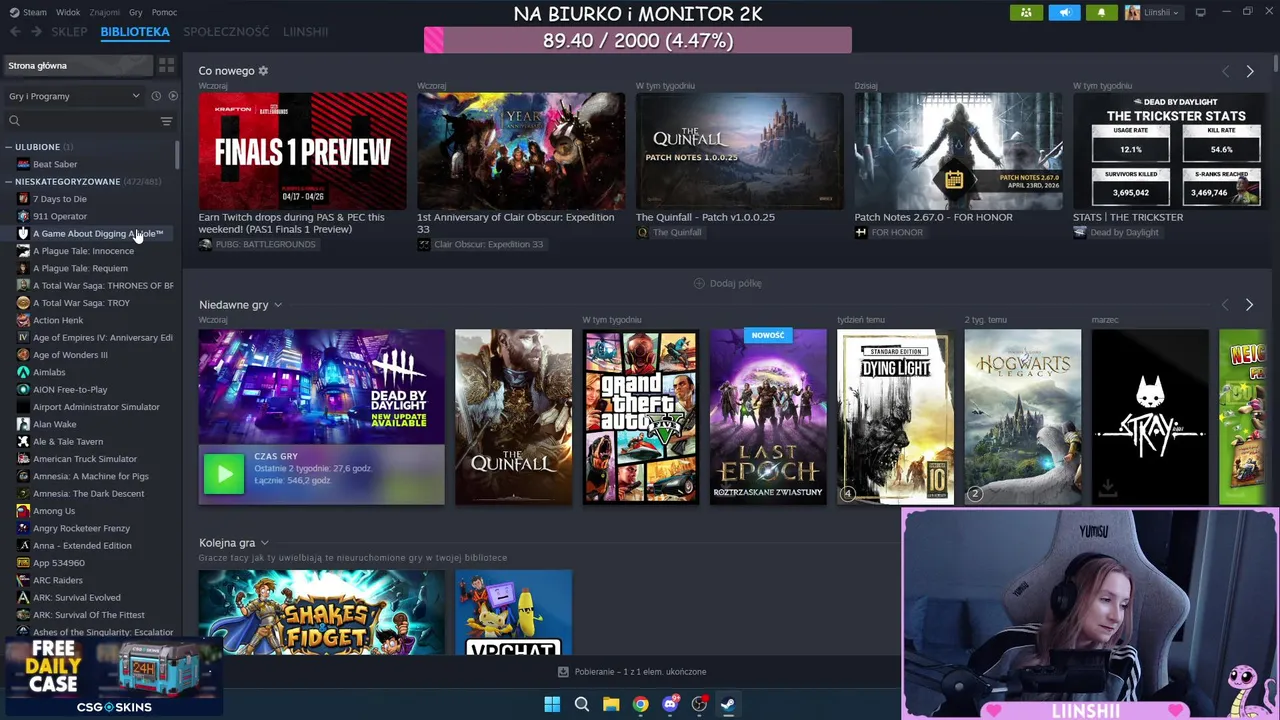Open the Gry menu
This screenshot has width=1280, height=720.
pyautogui.click(x=136, y=12)
